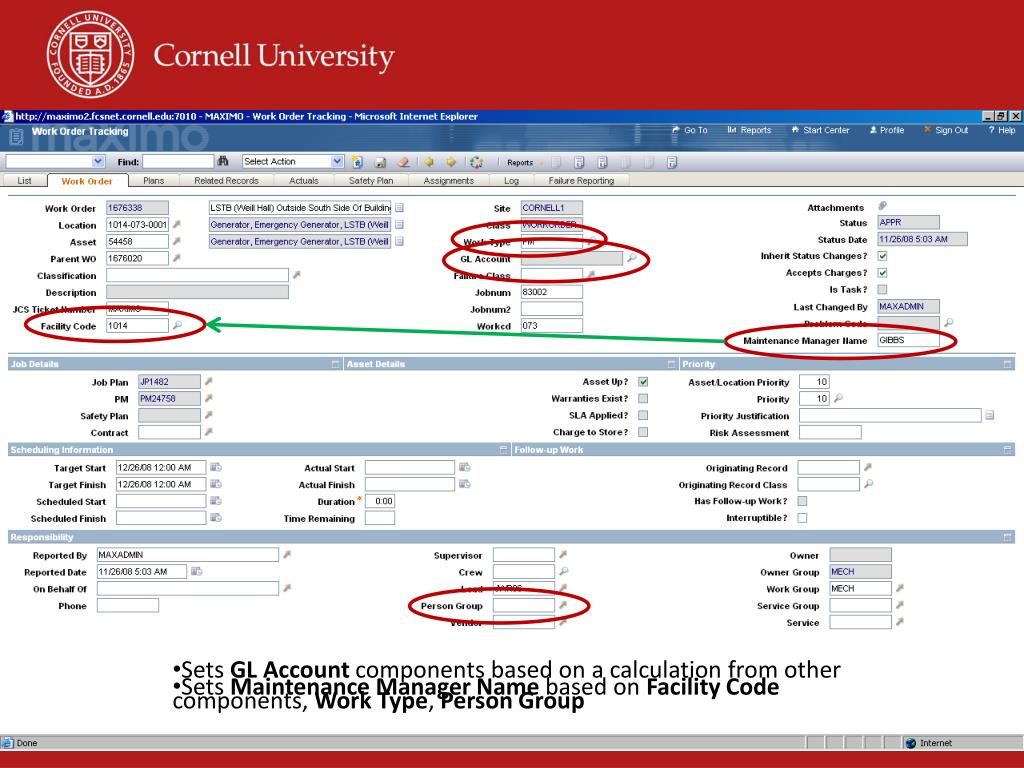Open the Log tab
1024x768 pixels.
click(x=511, y=181)
